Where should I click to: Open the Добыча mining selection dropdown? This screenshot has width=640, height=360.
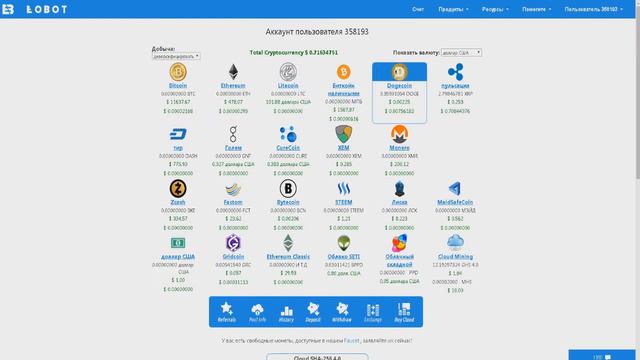click(176, 56)
